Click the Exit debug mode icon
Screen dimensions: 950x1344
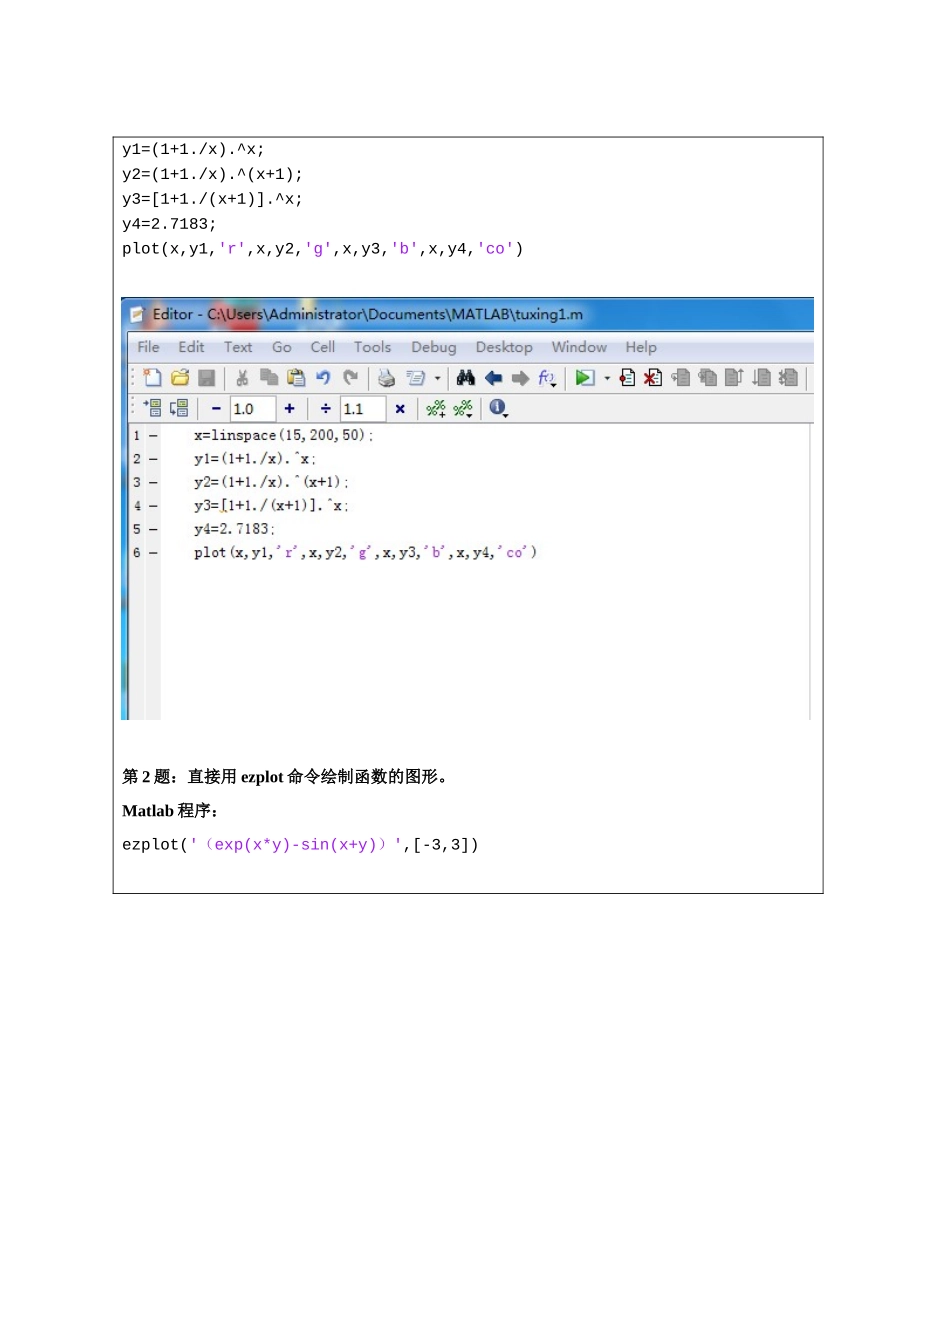coord(788,378)
